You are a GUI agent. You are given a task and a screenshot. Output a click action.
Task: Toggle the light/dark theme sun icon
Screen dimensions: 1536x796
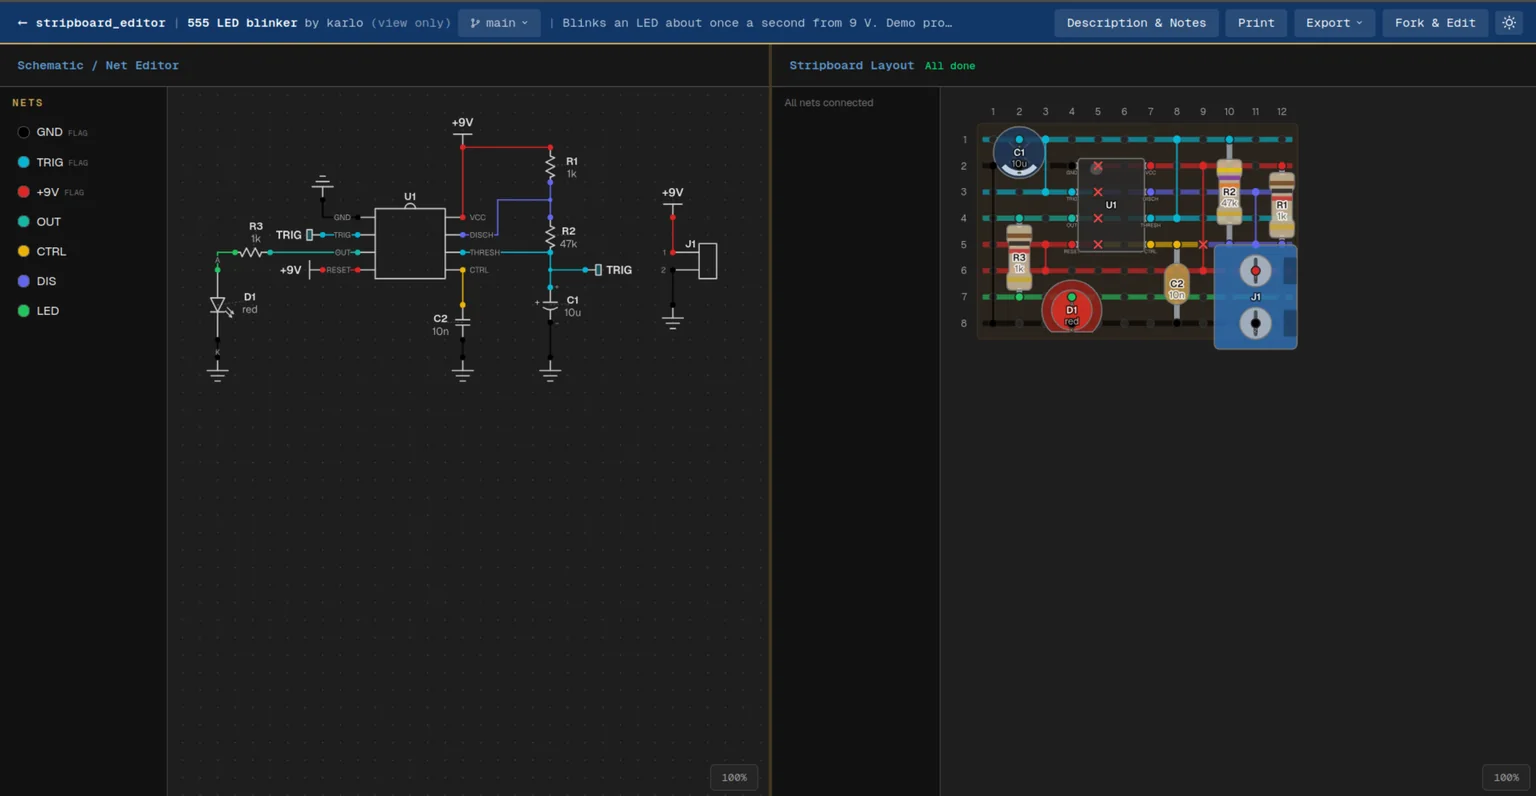coord(1509,23)
